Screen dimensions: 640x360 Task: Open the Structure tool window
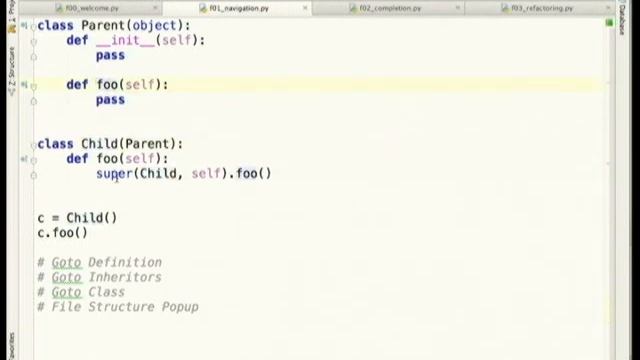point(12,70)
